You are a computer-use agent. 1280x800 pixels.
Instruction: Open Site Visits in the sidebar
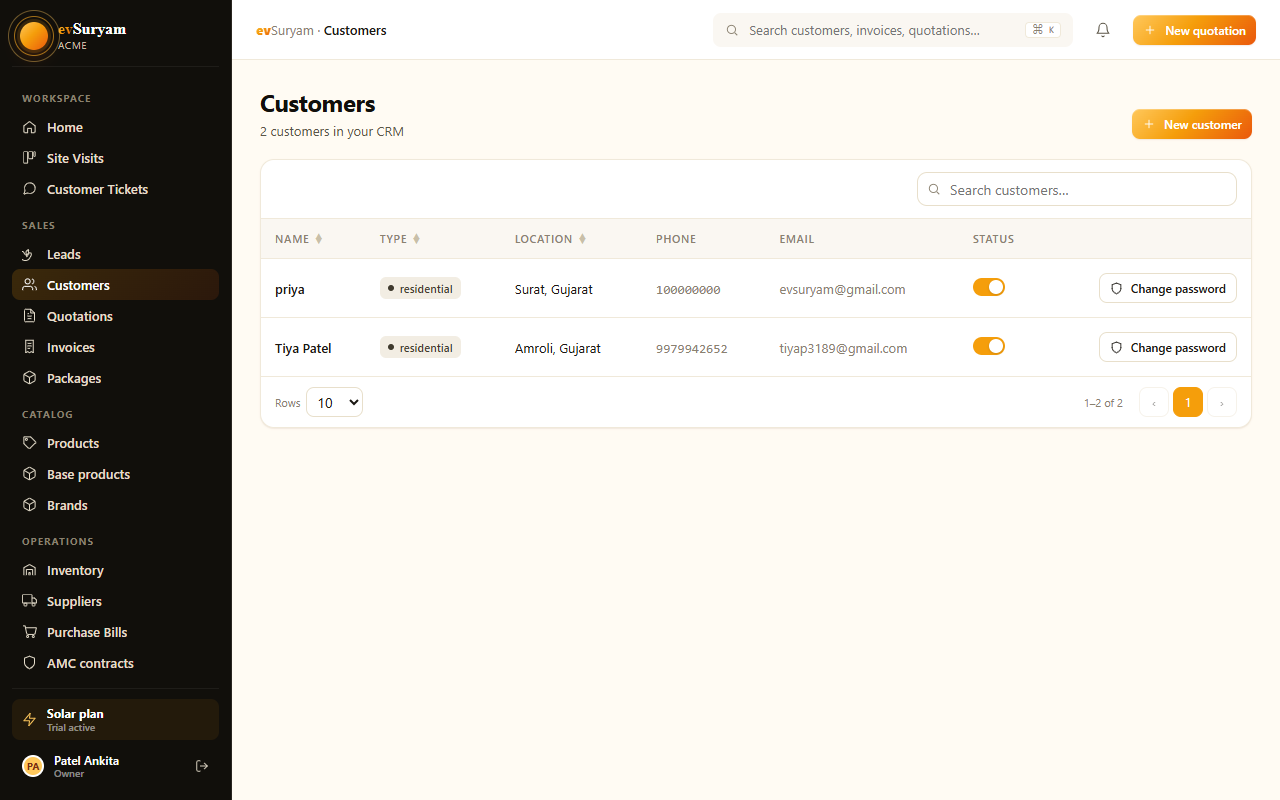tap(115, 158)
